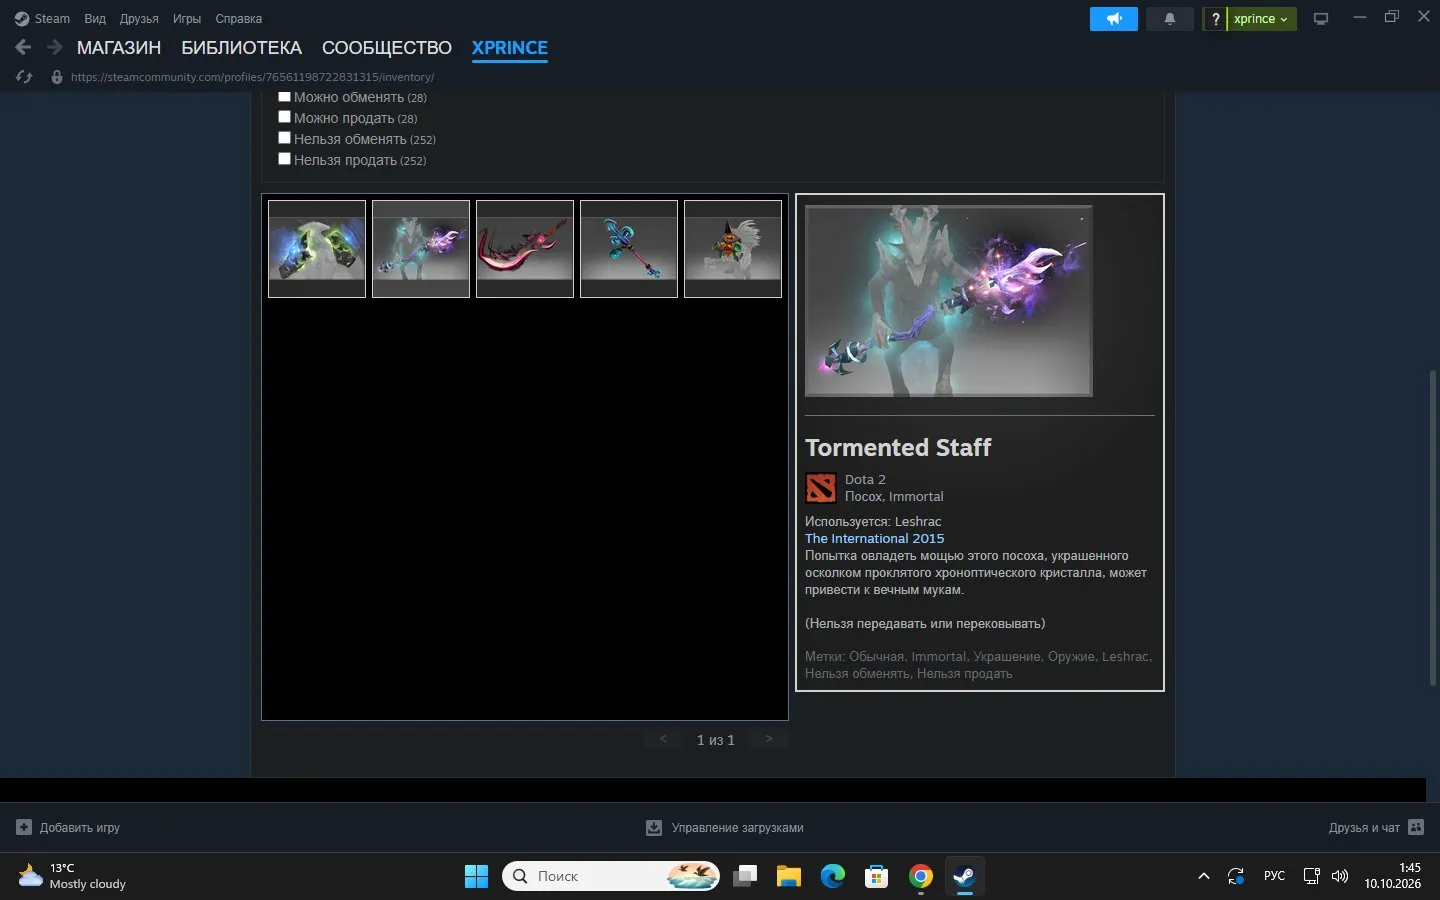The image size is (1440, 900).
Task: Go to next inventory page arrow
Action: [768, 739]
